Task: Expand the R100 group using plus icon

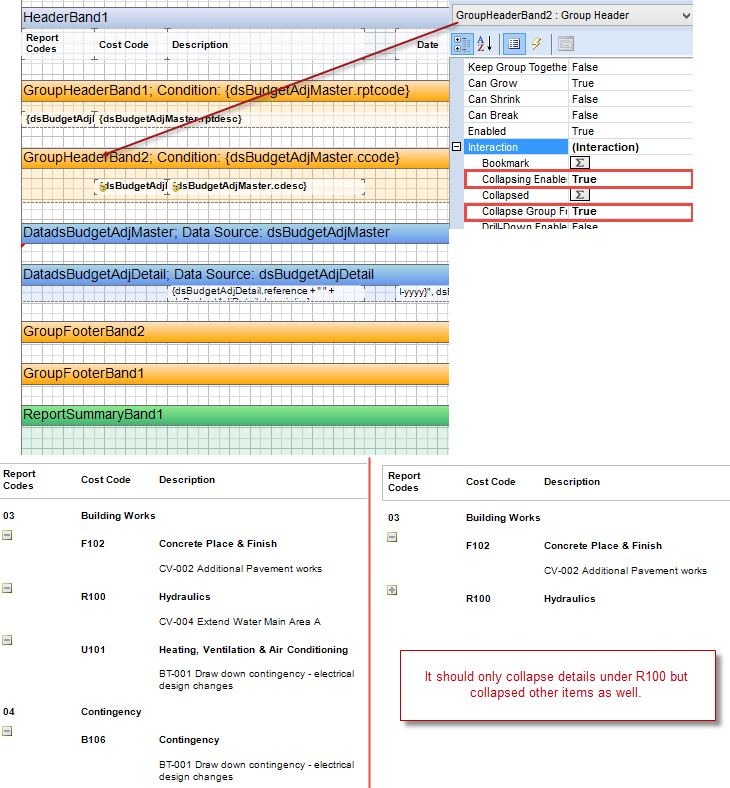Action: [392, 589]
